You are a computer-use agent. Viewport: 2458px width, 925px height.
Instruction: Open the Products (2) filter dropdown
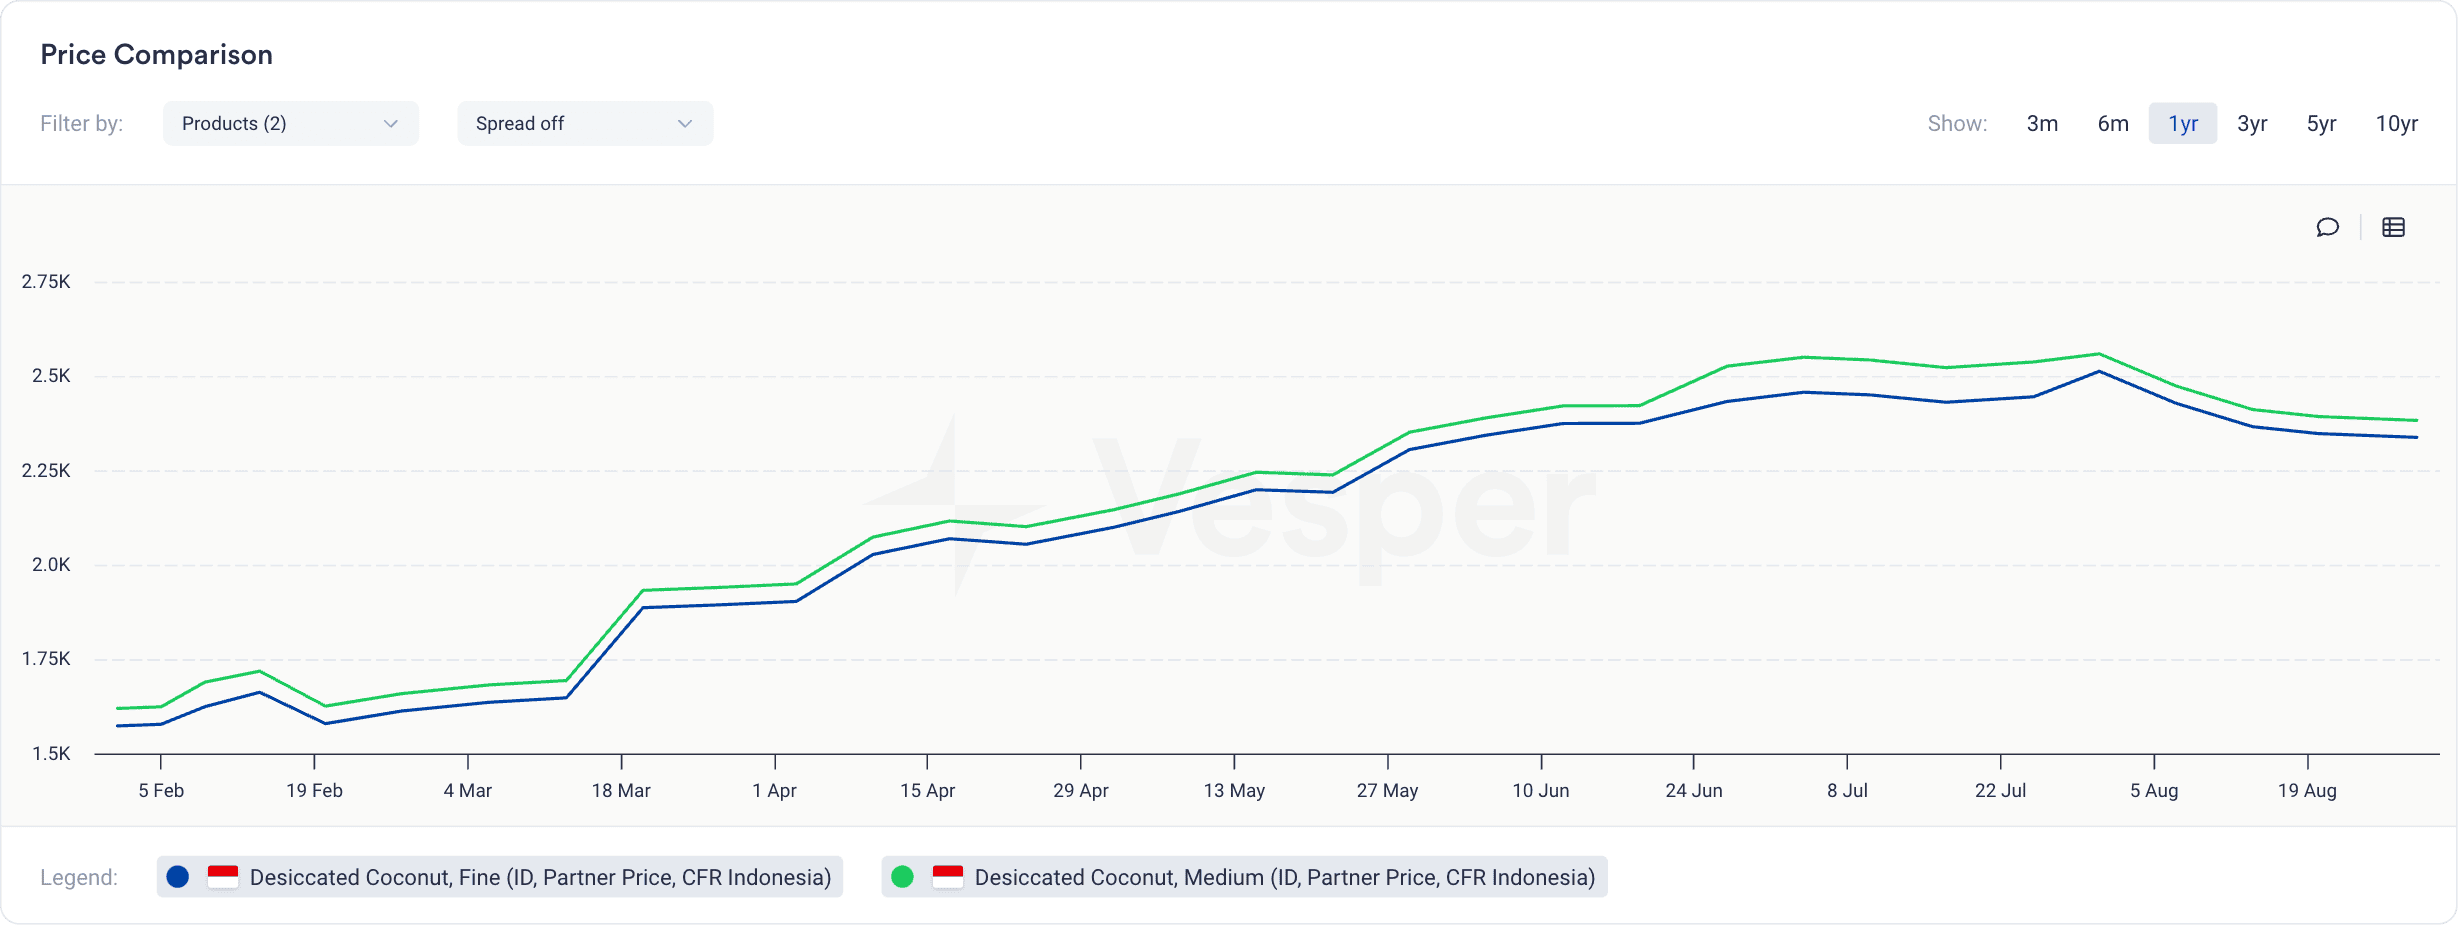(x=291, y=123)
